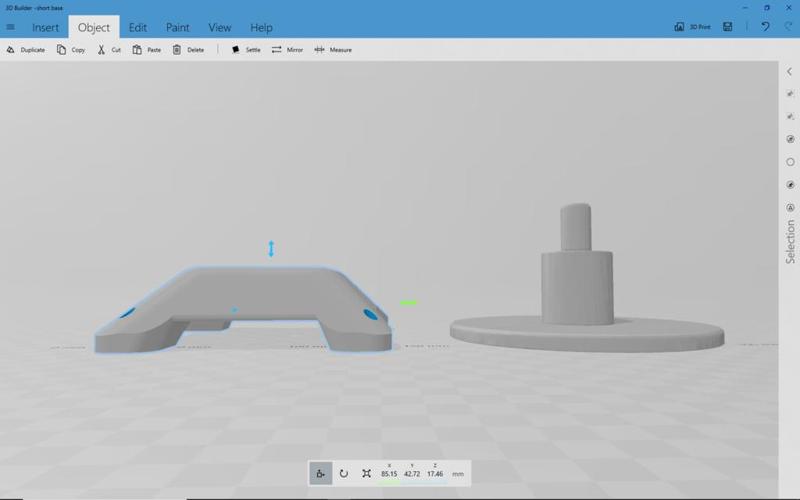The image size is (800, 500).
Task: Edit the Y value 42.72
Action: coord(412,474)
